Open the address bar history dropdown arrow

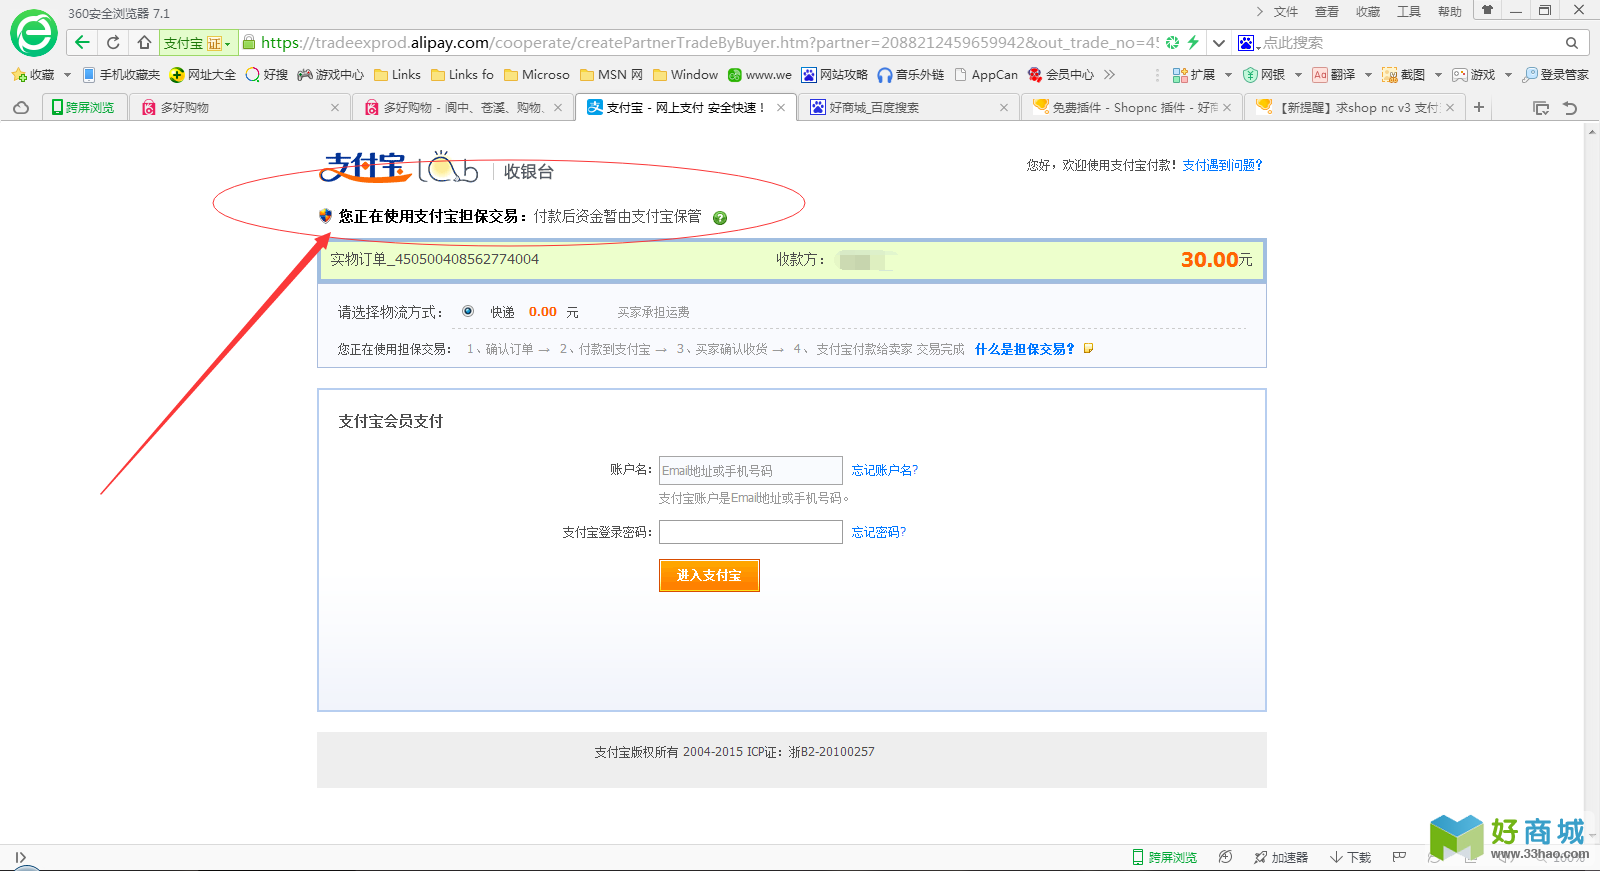tap(1218, 43)
